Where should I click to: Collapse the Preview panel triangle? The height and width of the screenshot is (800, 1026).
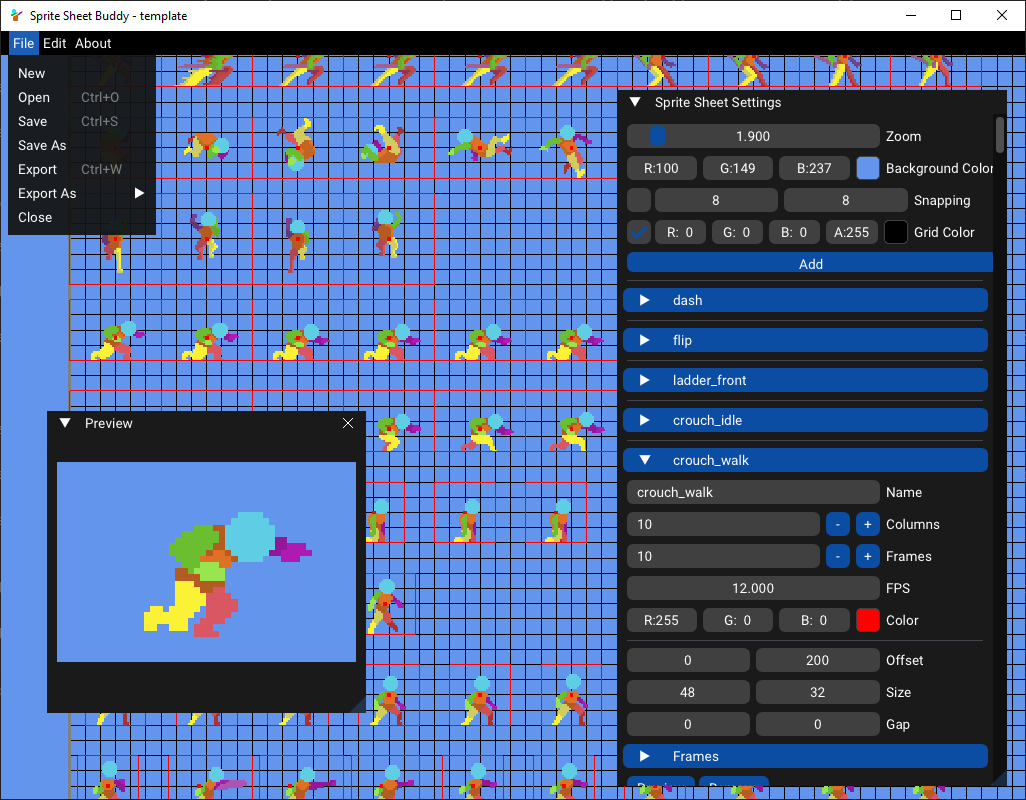(65, 423)
